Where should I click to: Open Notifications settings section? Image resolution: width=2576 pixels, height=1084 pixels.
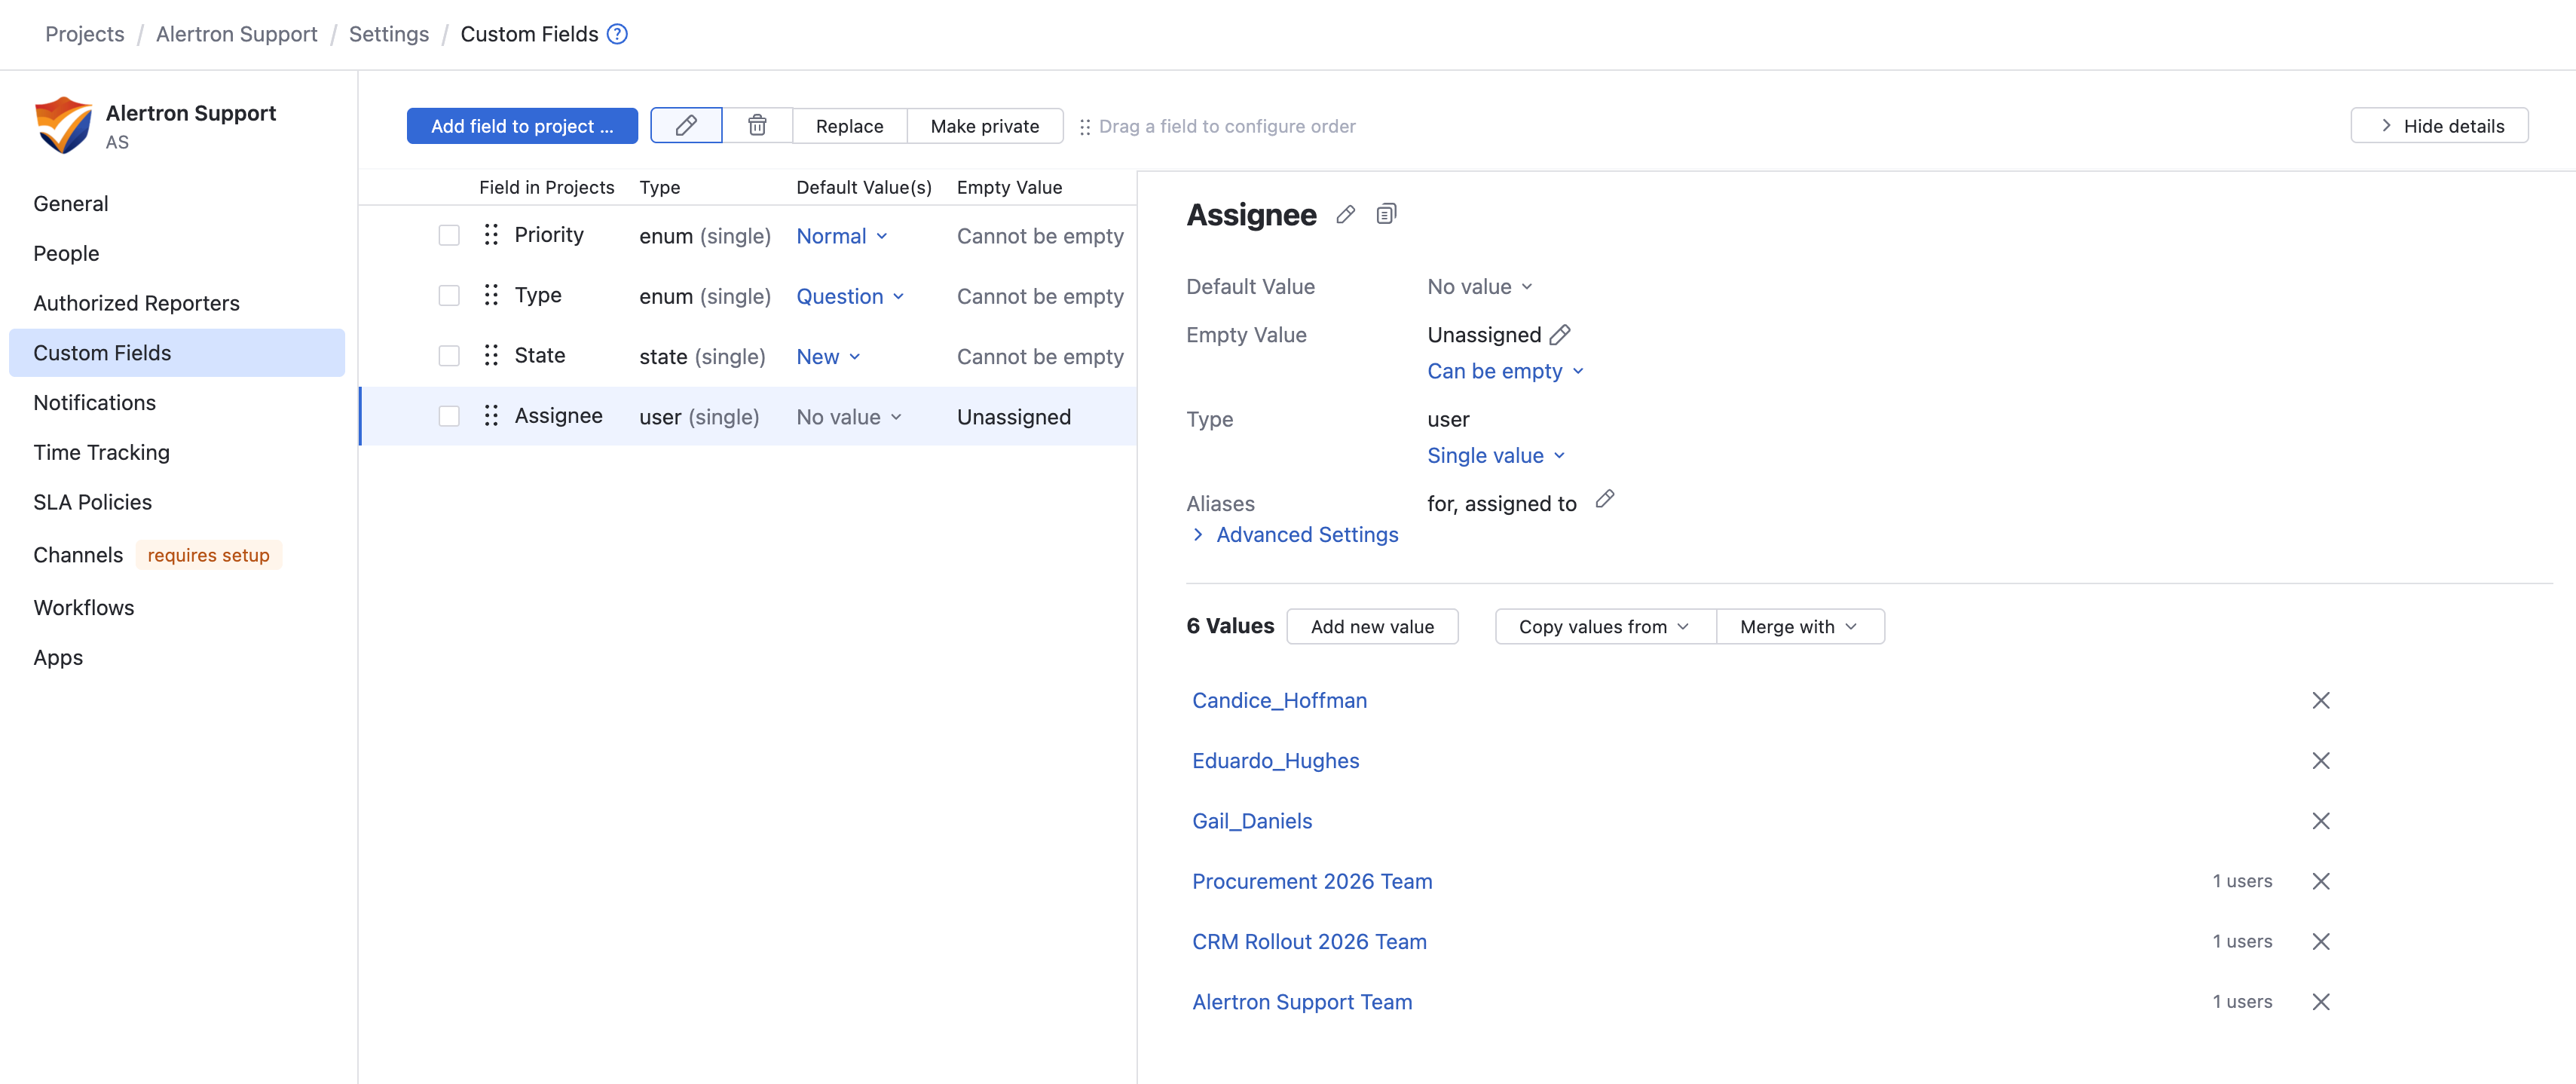point(94,403)
